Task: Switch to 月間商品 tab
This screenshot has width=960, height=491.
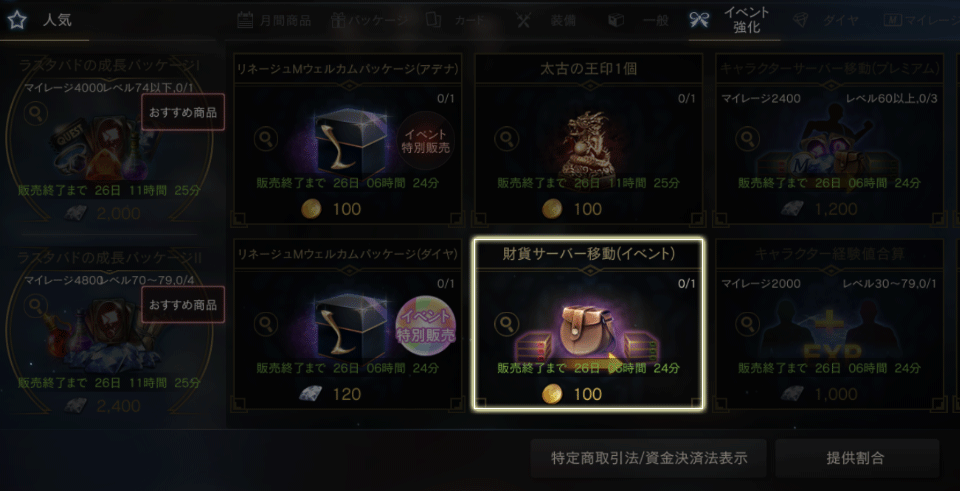Action: click(x=274, y=20)
